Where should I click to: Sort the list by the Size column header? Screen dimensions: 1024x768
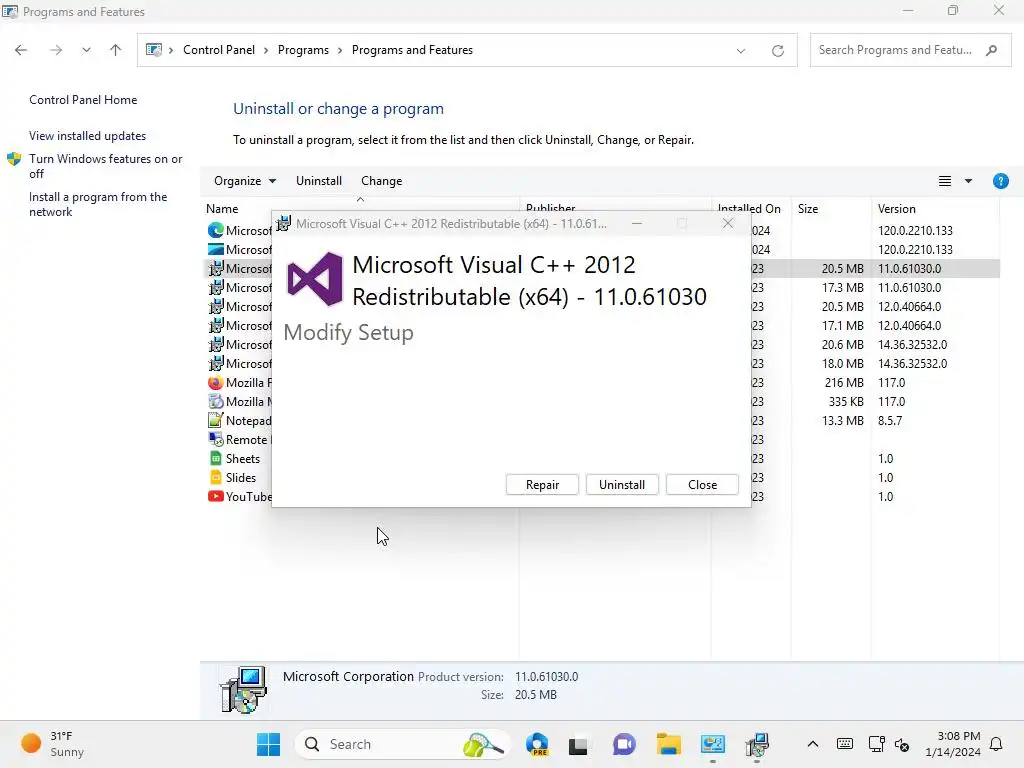pyautogui.click(x=808, y=209)
